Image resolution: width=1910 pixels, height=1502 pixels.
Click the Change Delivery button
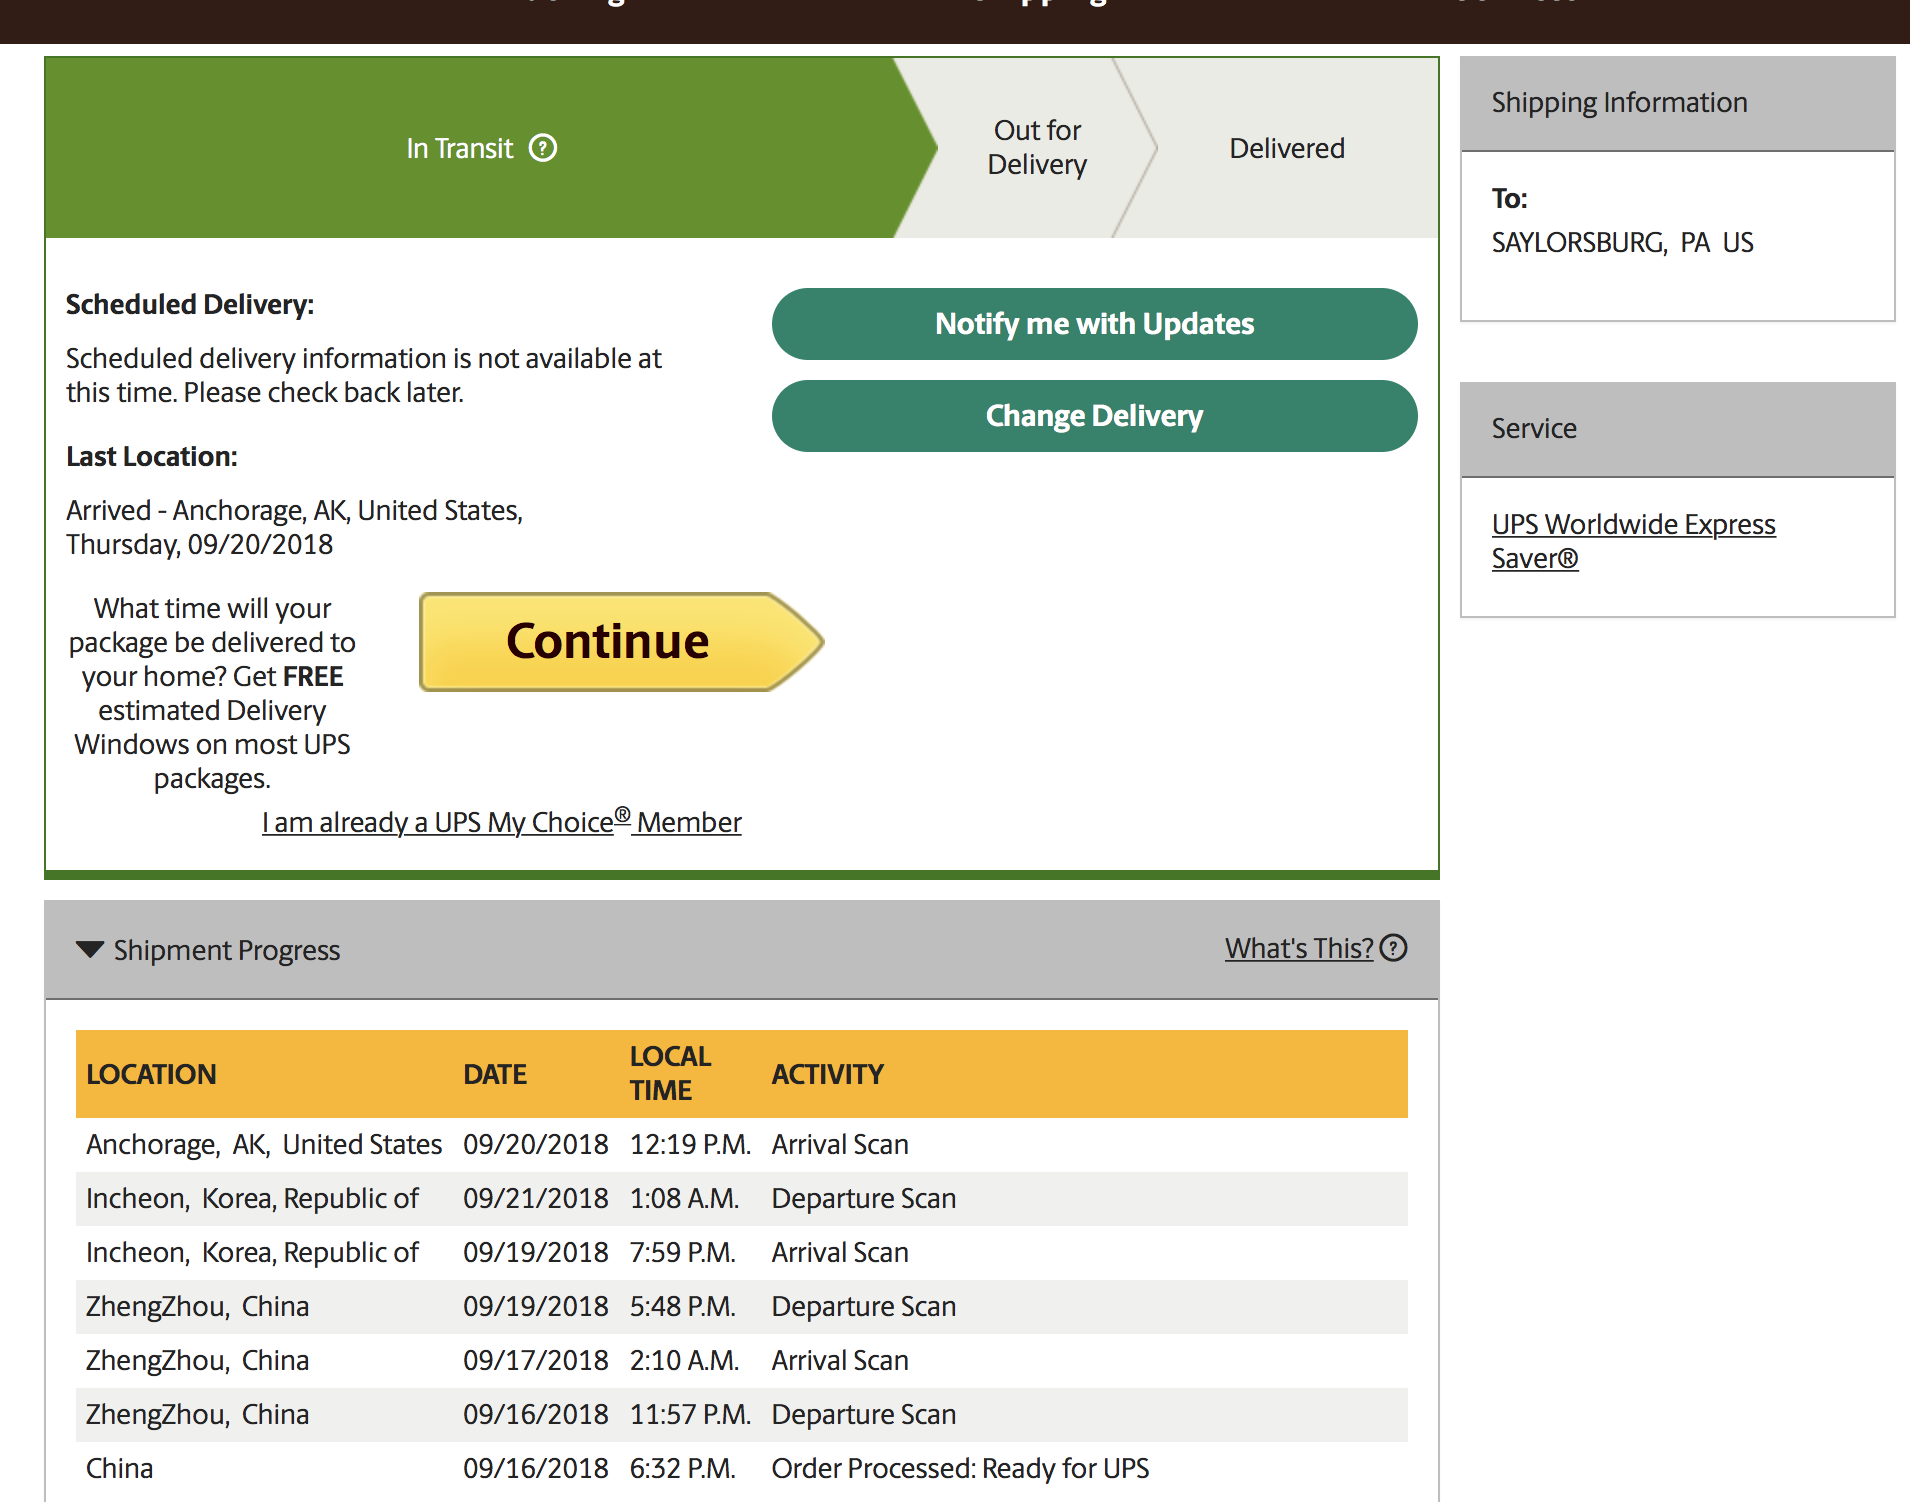click(x=1094, y=416)
